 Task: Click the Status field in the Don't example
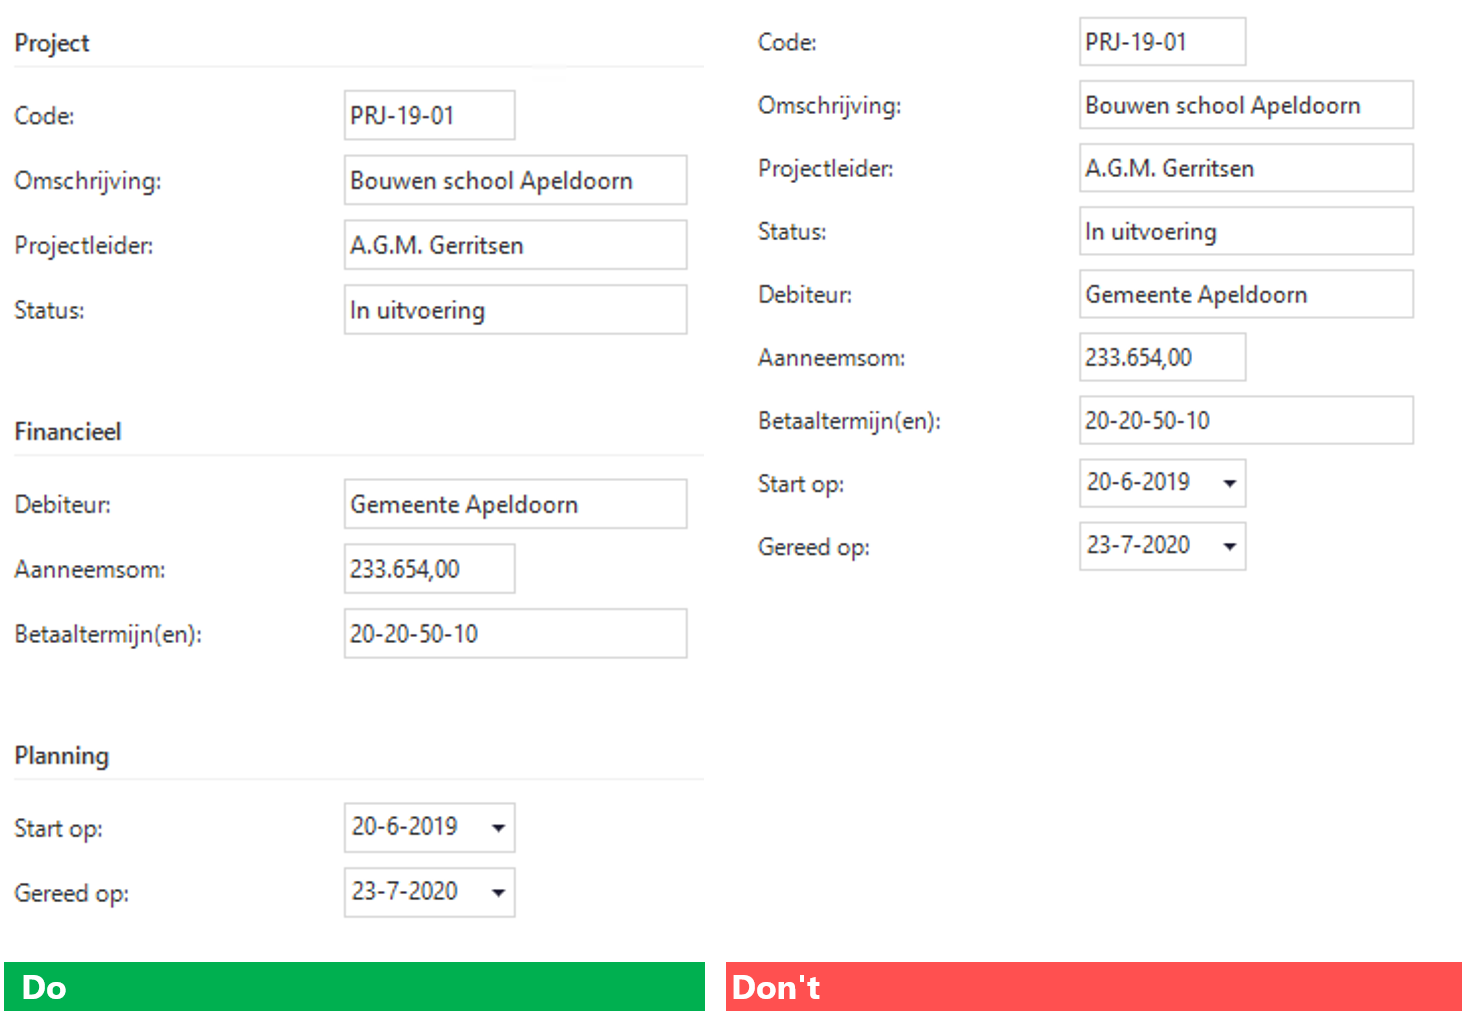(x=1246, y=232)
